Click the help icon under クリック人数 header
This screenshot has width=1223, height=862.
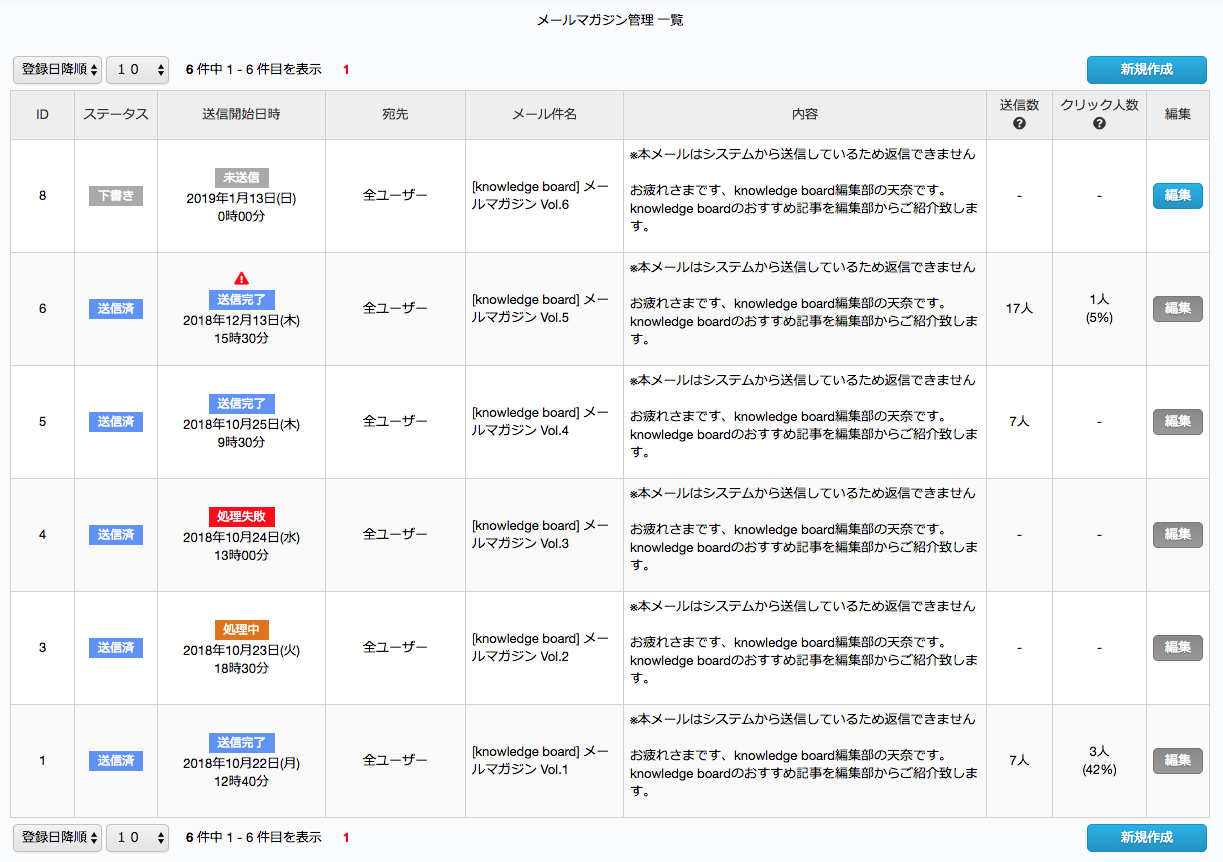coord(1099,124)
